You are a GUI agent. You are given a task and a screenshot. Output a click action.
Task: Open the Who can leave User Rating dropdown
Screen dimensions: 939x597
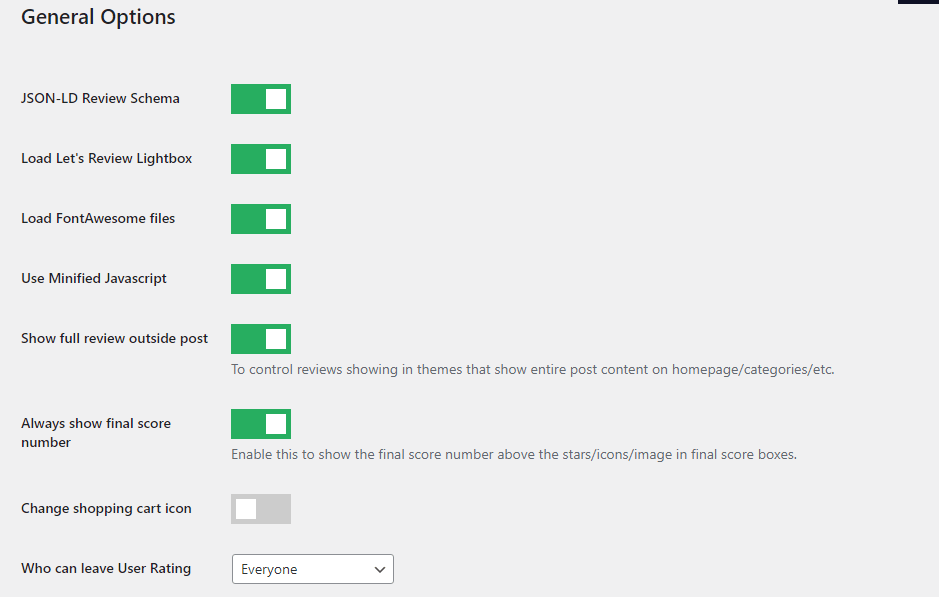point(312,568)
